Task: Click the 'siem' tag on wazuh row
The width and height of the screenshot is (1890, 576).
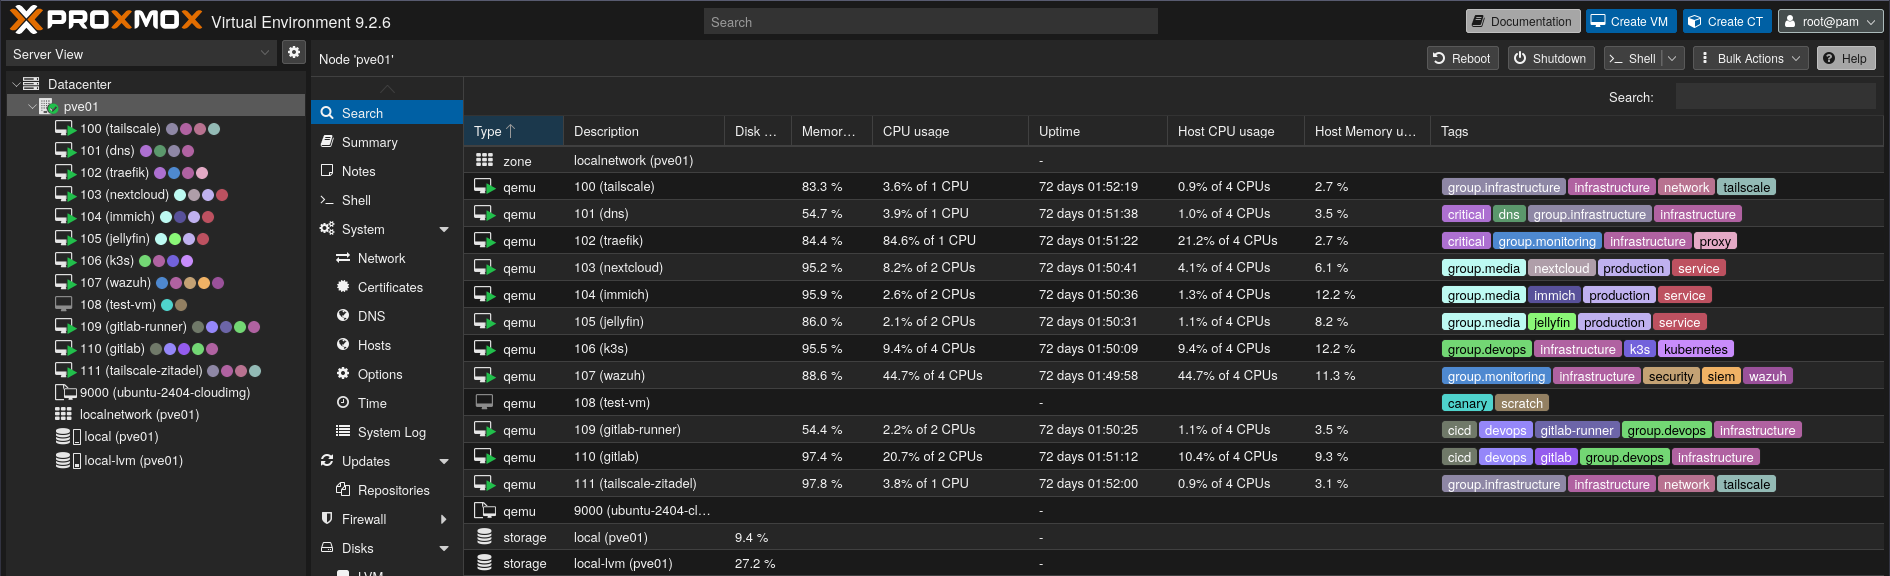Action: (1721, 376)
